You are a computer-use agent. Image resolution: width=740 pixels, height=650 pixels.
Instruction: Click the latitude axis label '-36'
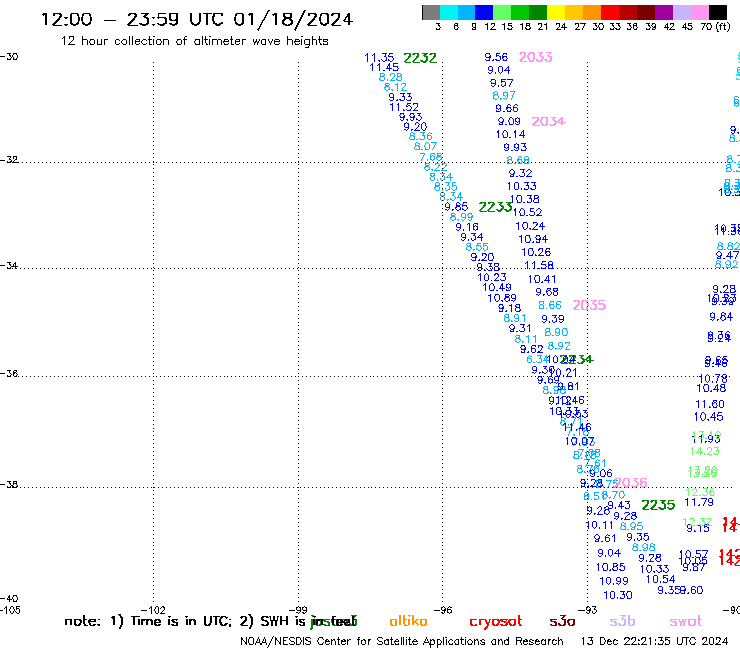[9, 373]
